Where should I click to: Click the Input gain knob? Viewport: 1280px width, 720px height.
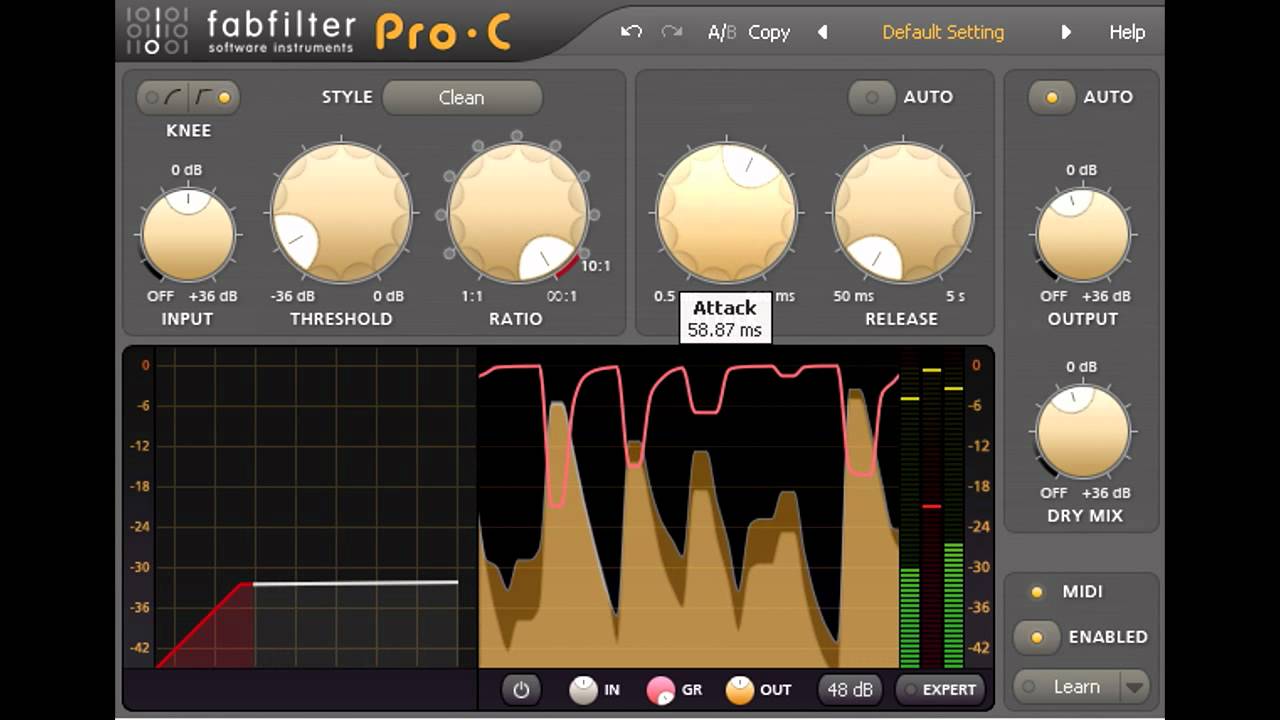[188, 235]
